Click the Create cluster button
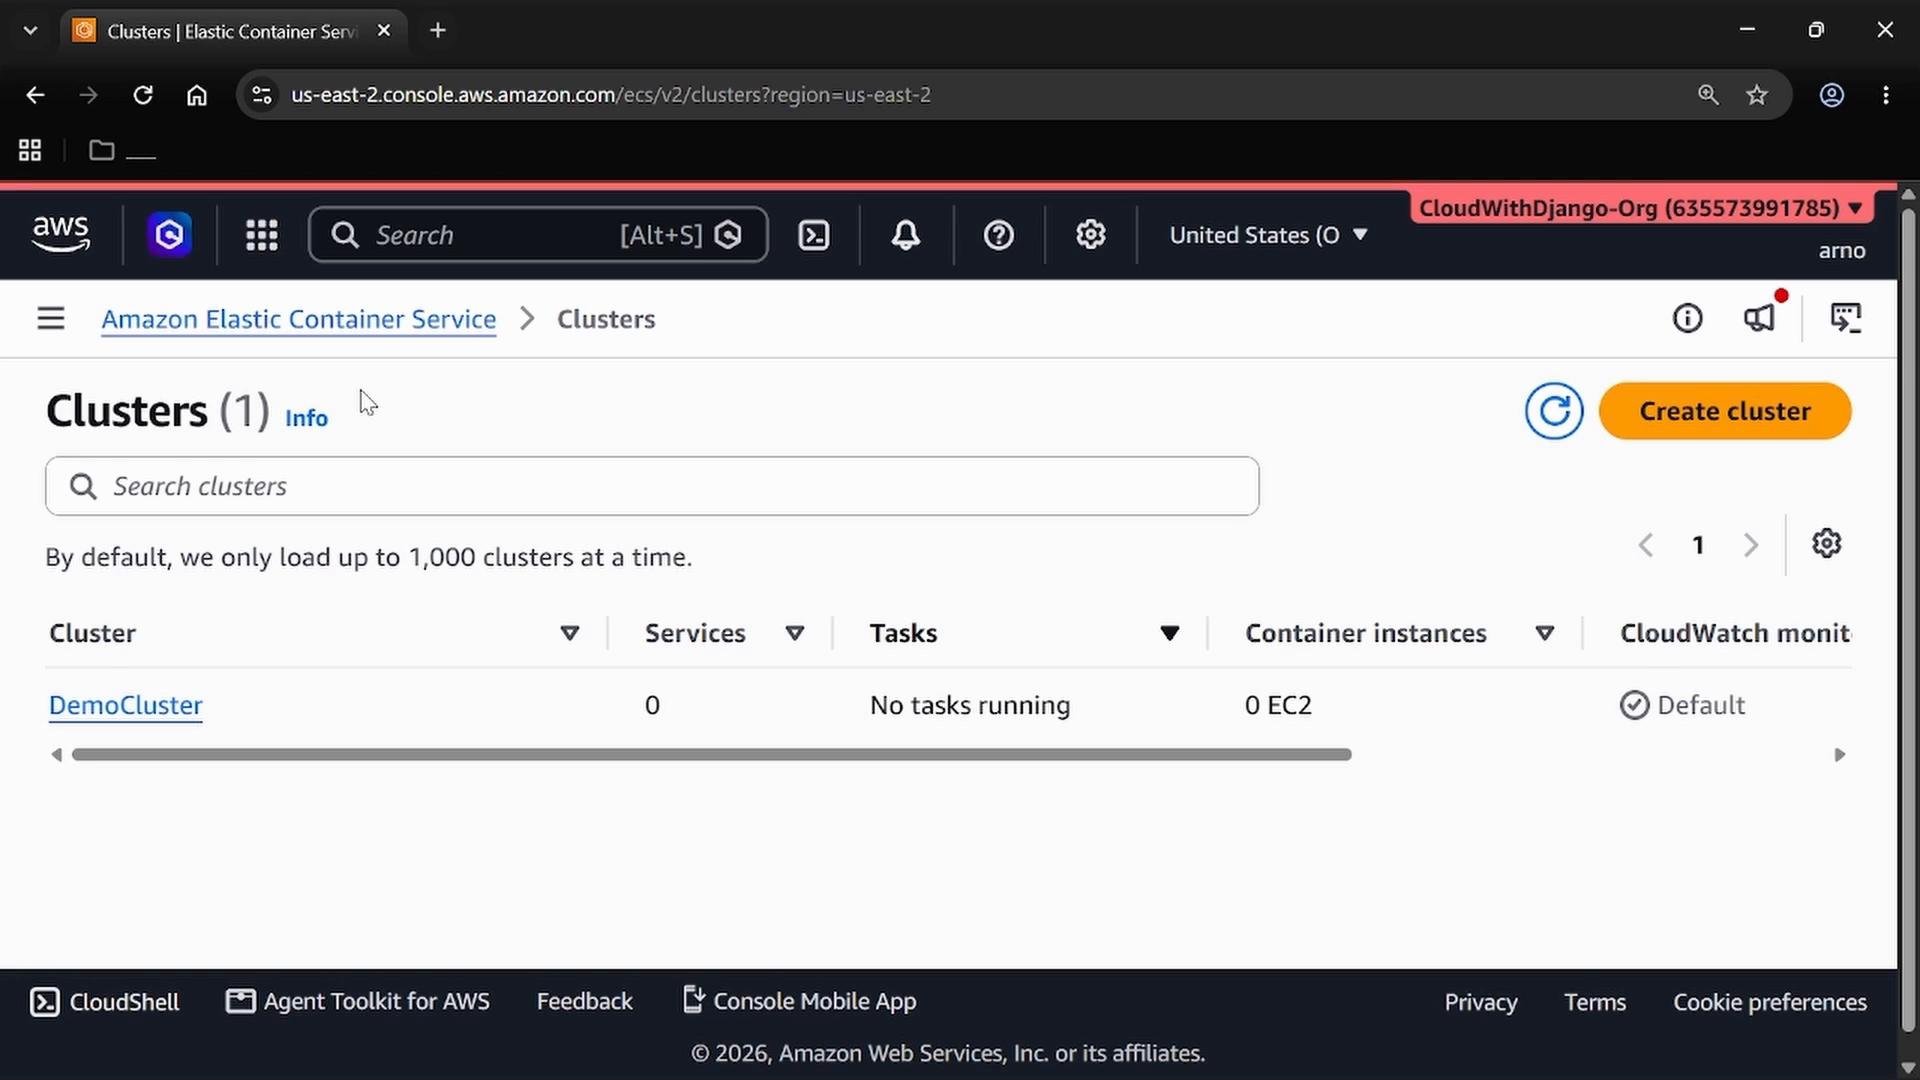This screenshot has width=1920, height=1080. point(1725,411)
